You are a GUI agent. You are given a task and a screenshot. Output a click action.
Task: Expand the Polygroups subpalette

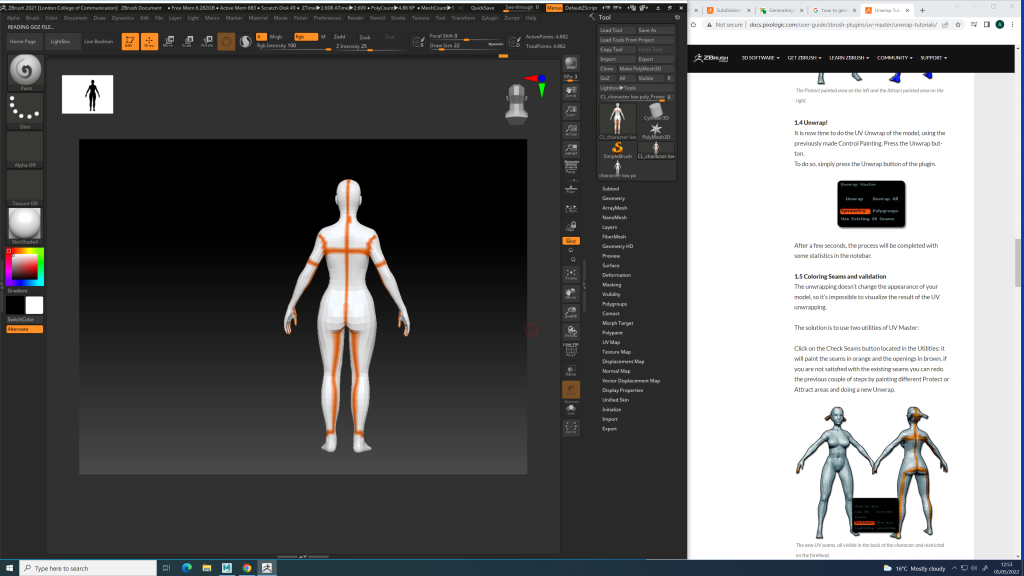[x=615, y=304]
